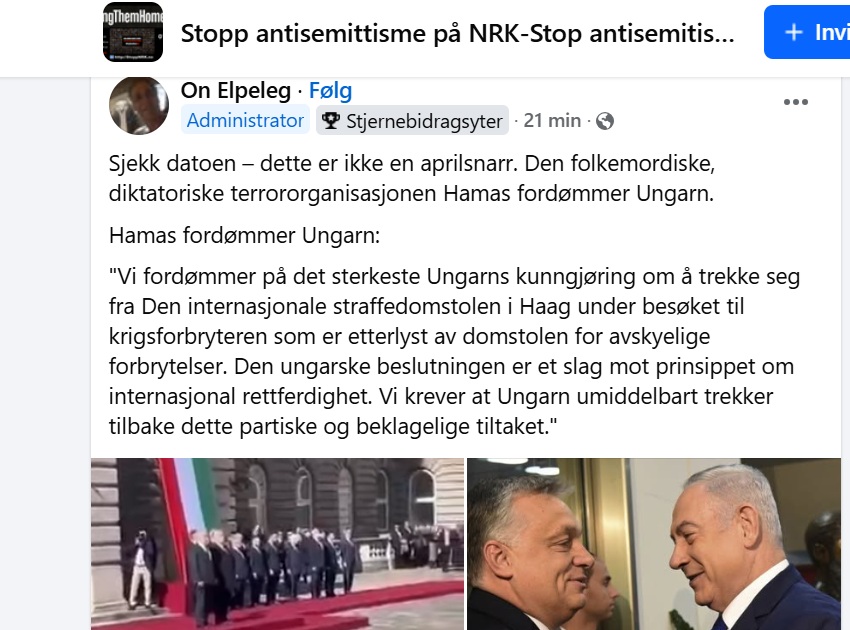Screen dimensions: 850x630
Task: Click the Administrator badge
Action: pyautogui.click(x=245, y=120)
